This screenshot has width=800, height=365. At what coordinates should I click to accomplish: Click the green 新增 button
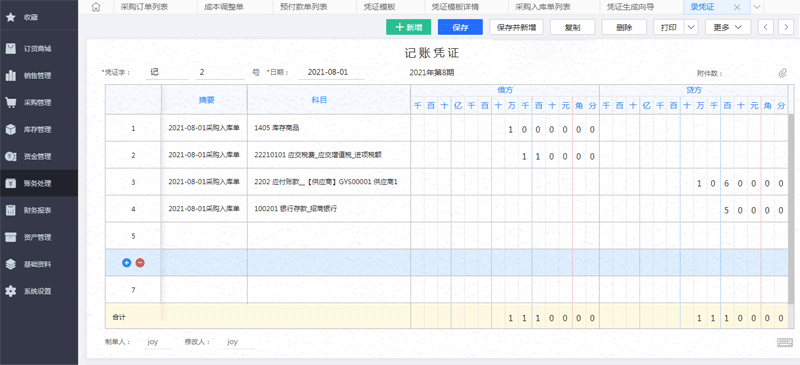coord(409,28)
